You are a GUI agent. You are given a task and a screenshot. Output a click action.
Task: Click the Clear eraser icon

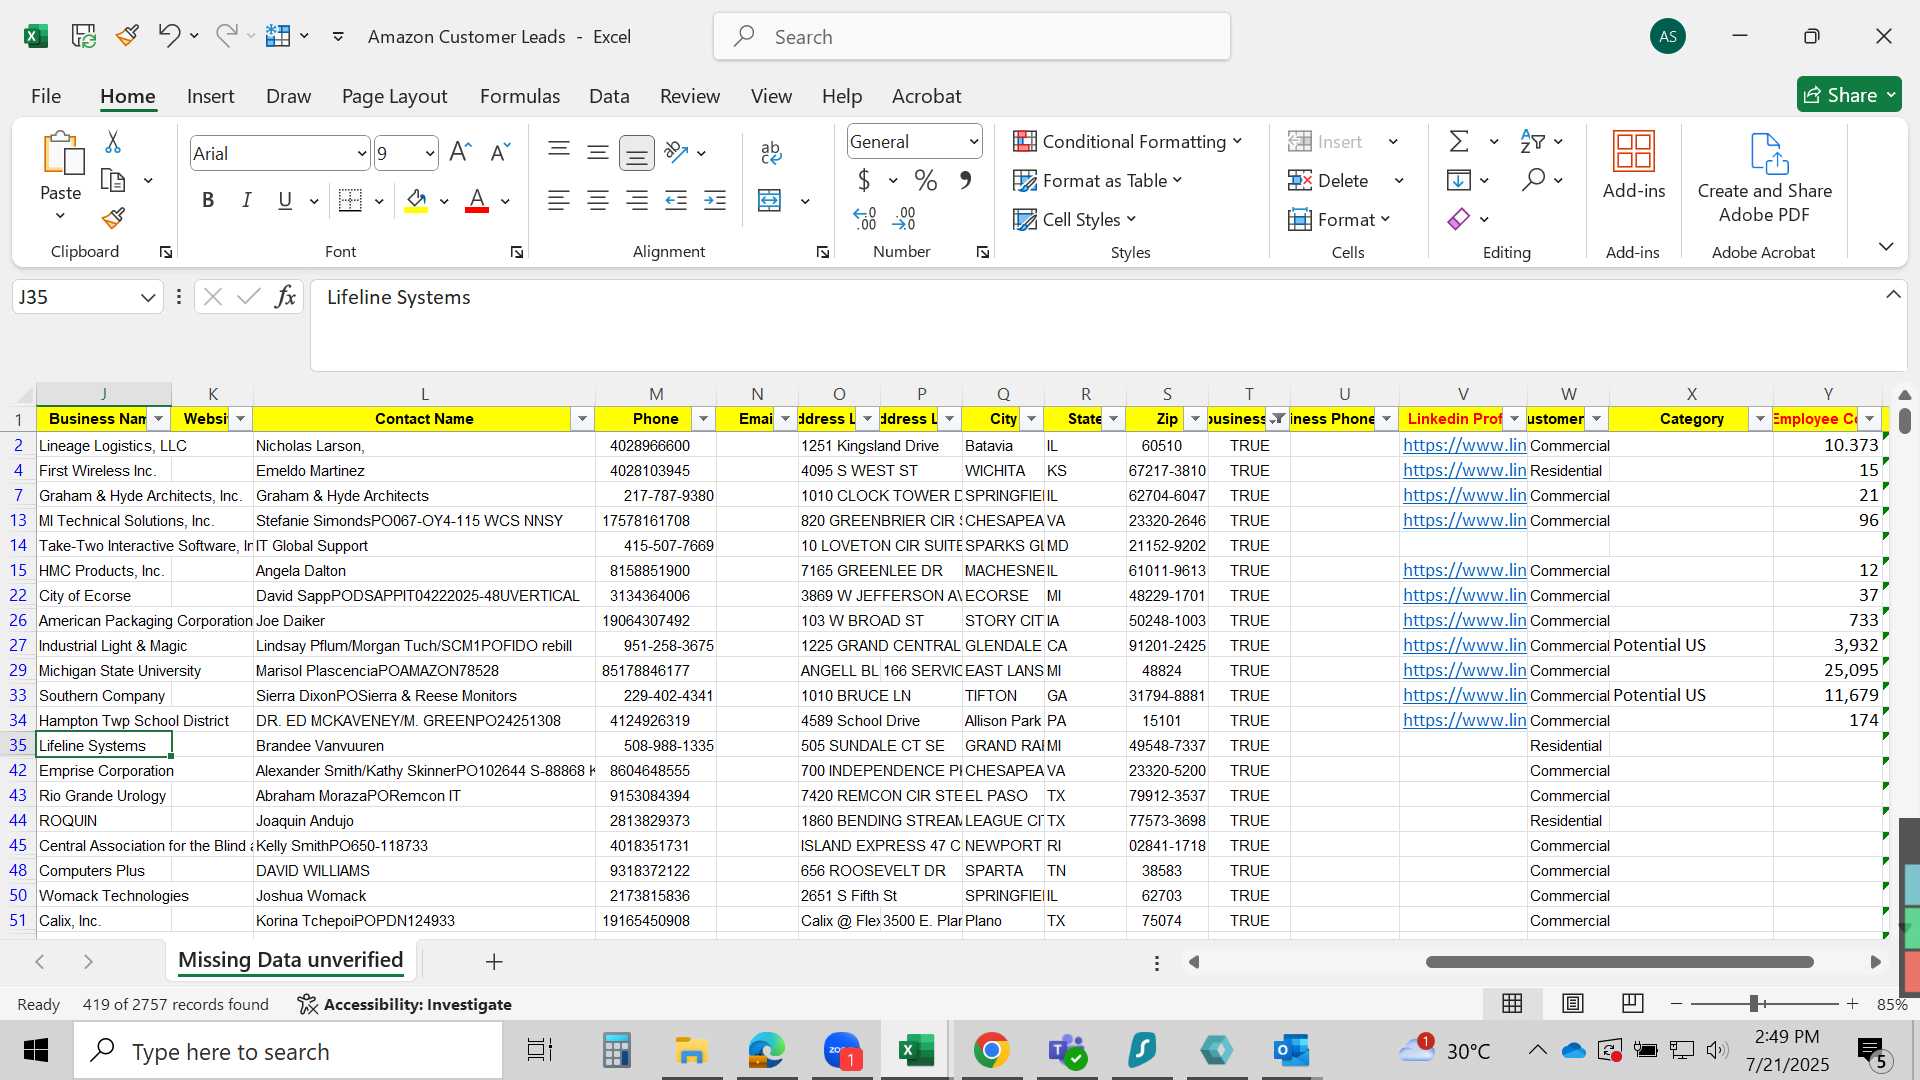[x=1459, y=218]
